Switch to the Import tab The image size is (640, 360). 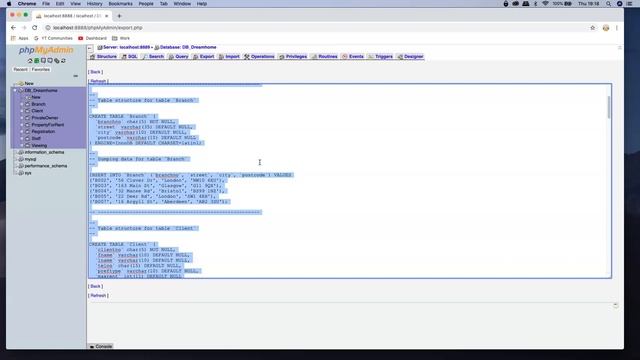coord(229,57)
